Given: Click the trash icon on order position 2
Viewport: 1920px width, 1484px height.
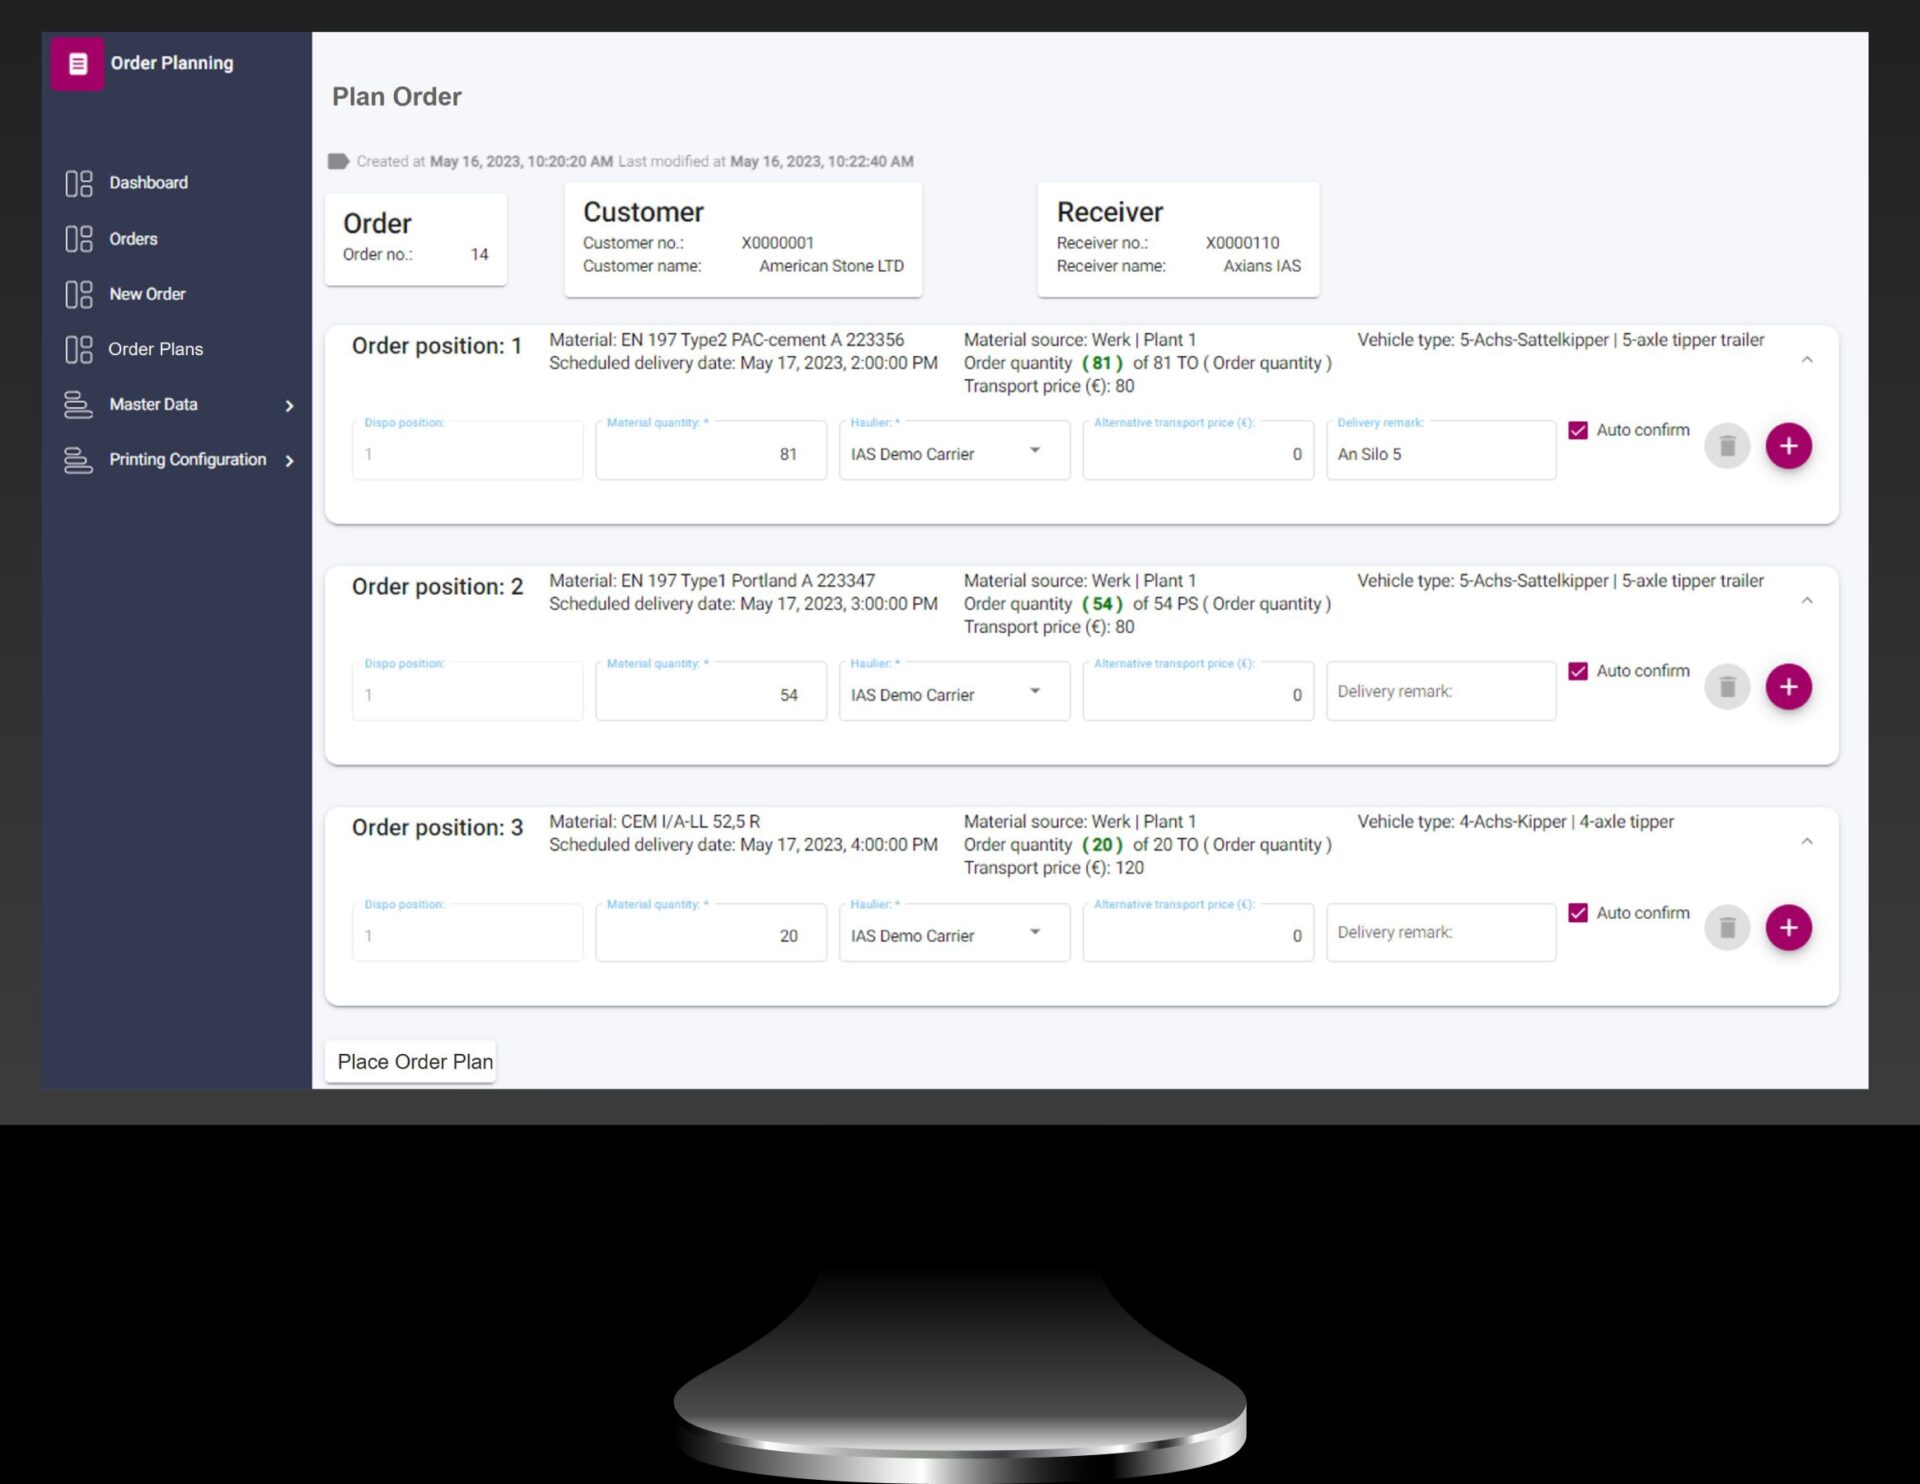Looking at the screenshot, I should pos(1727,687).
